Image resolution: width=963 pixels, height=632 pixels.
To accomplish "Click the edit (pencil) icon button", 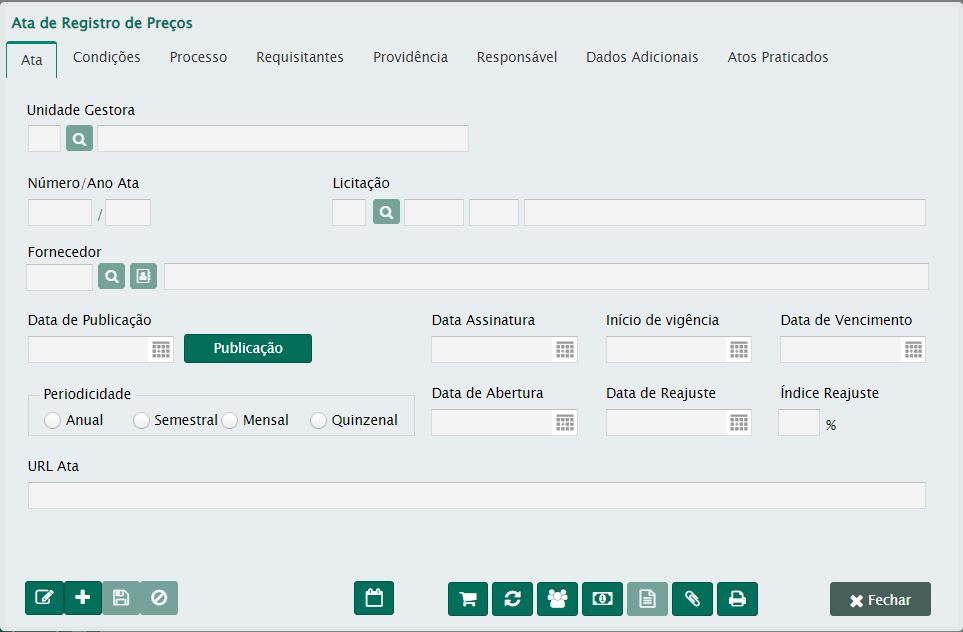I will (44, 598).
